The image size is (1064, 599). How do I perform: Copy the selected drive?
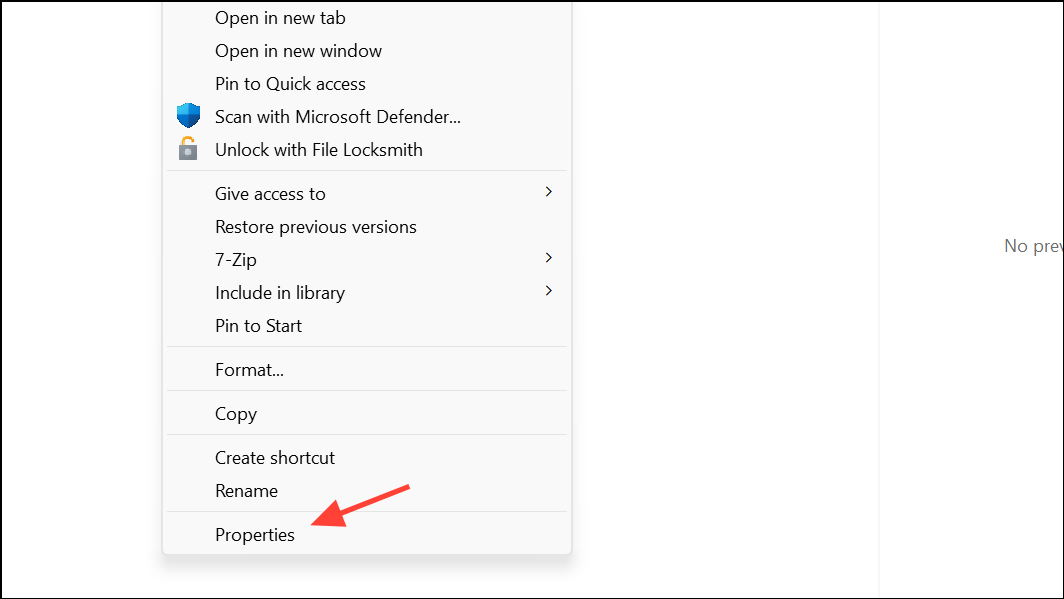(x=236, y=413)
